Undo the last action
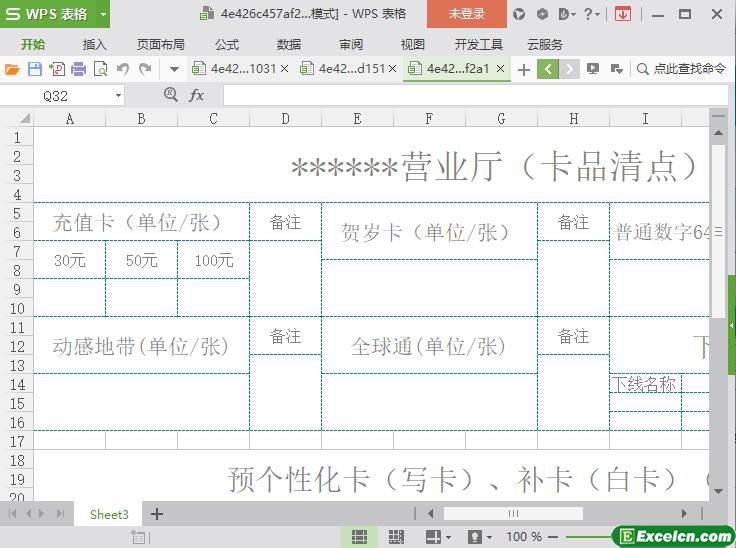The width and height of the screenshot is (736, 548). [123, 69]
